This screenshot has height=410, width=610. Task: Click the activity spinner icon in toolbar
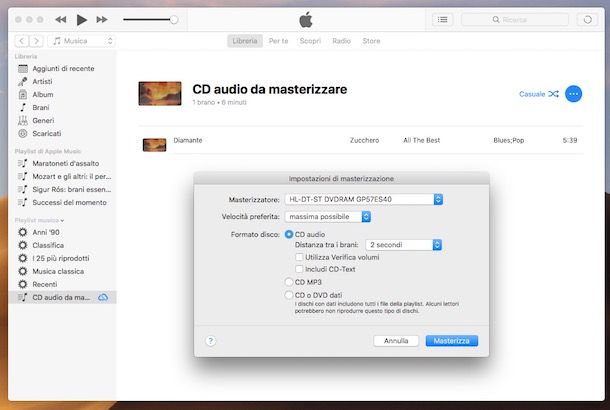click(587, 19)
